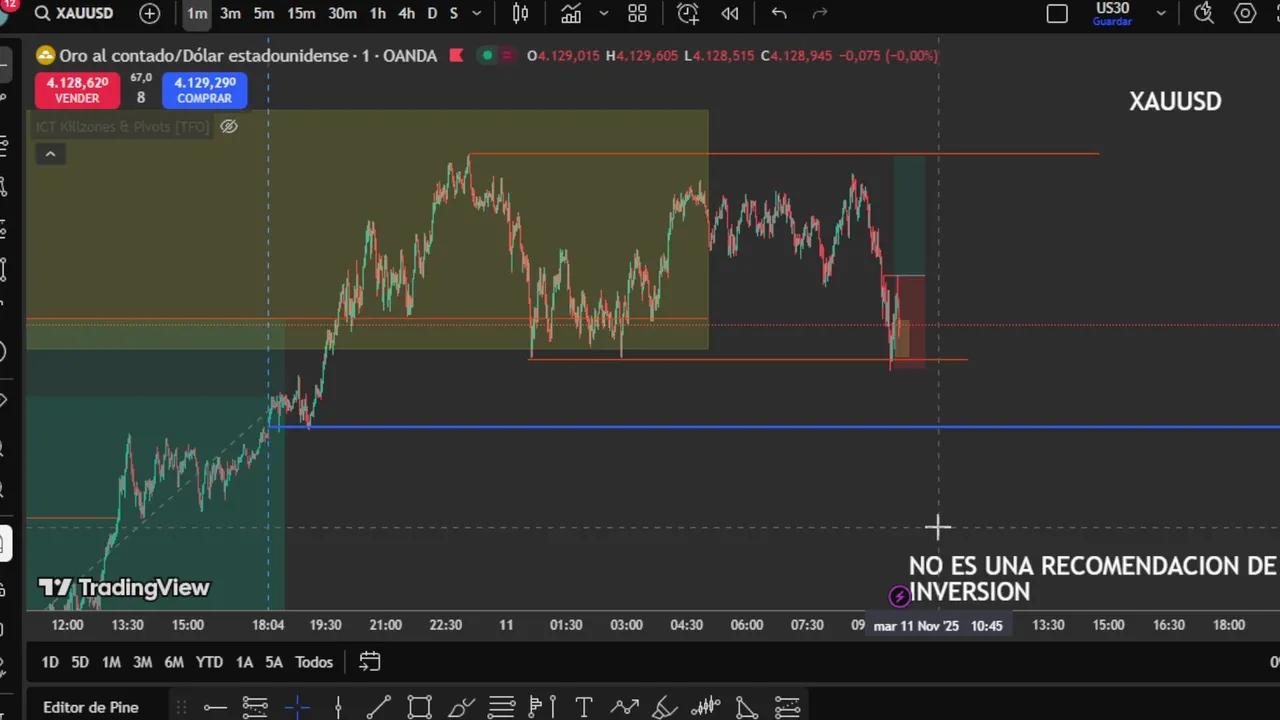The image size is (1280, 720).
Task: Select the text annotation tool
Action: [584, 708]
